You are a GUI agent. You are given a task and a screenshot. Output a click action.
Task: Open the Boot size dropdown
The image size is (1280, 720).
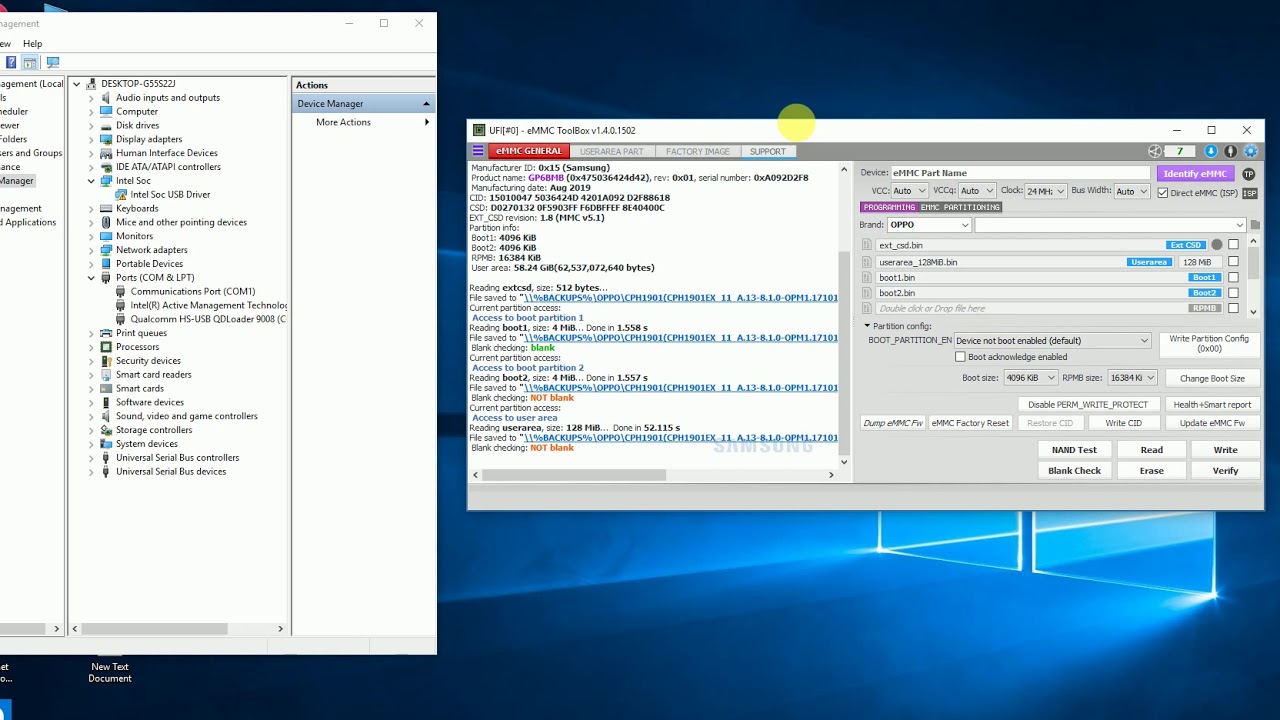click(1030, 378)
